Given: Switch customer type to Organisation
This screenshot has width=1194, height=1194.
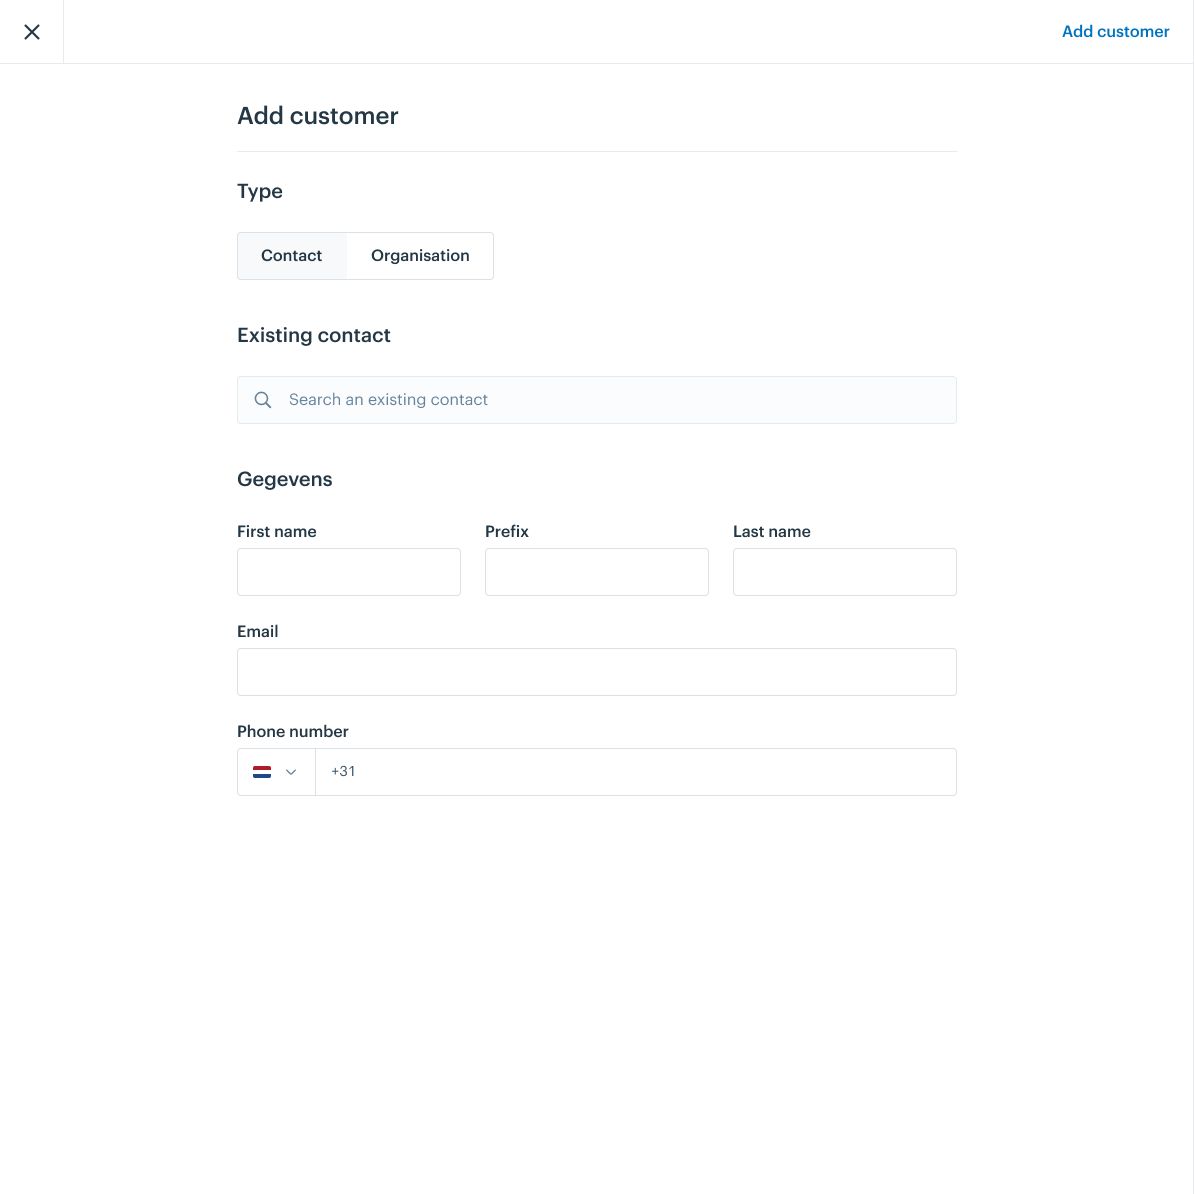Looking at the screenshot, I should pos(420,256).
